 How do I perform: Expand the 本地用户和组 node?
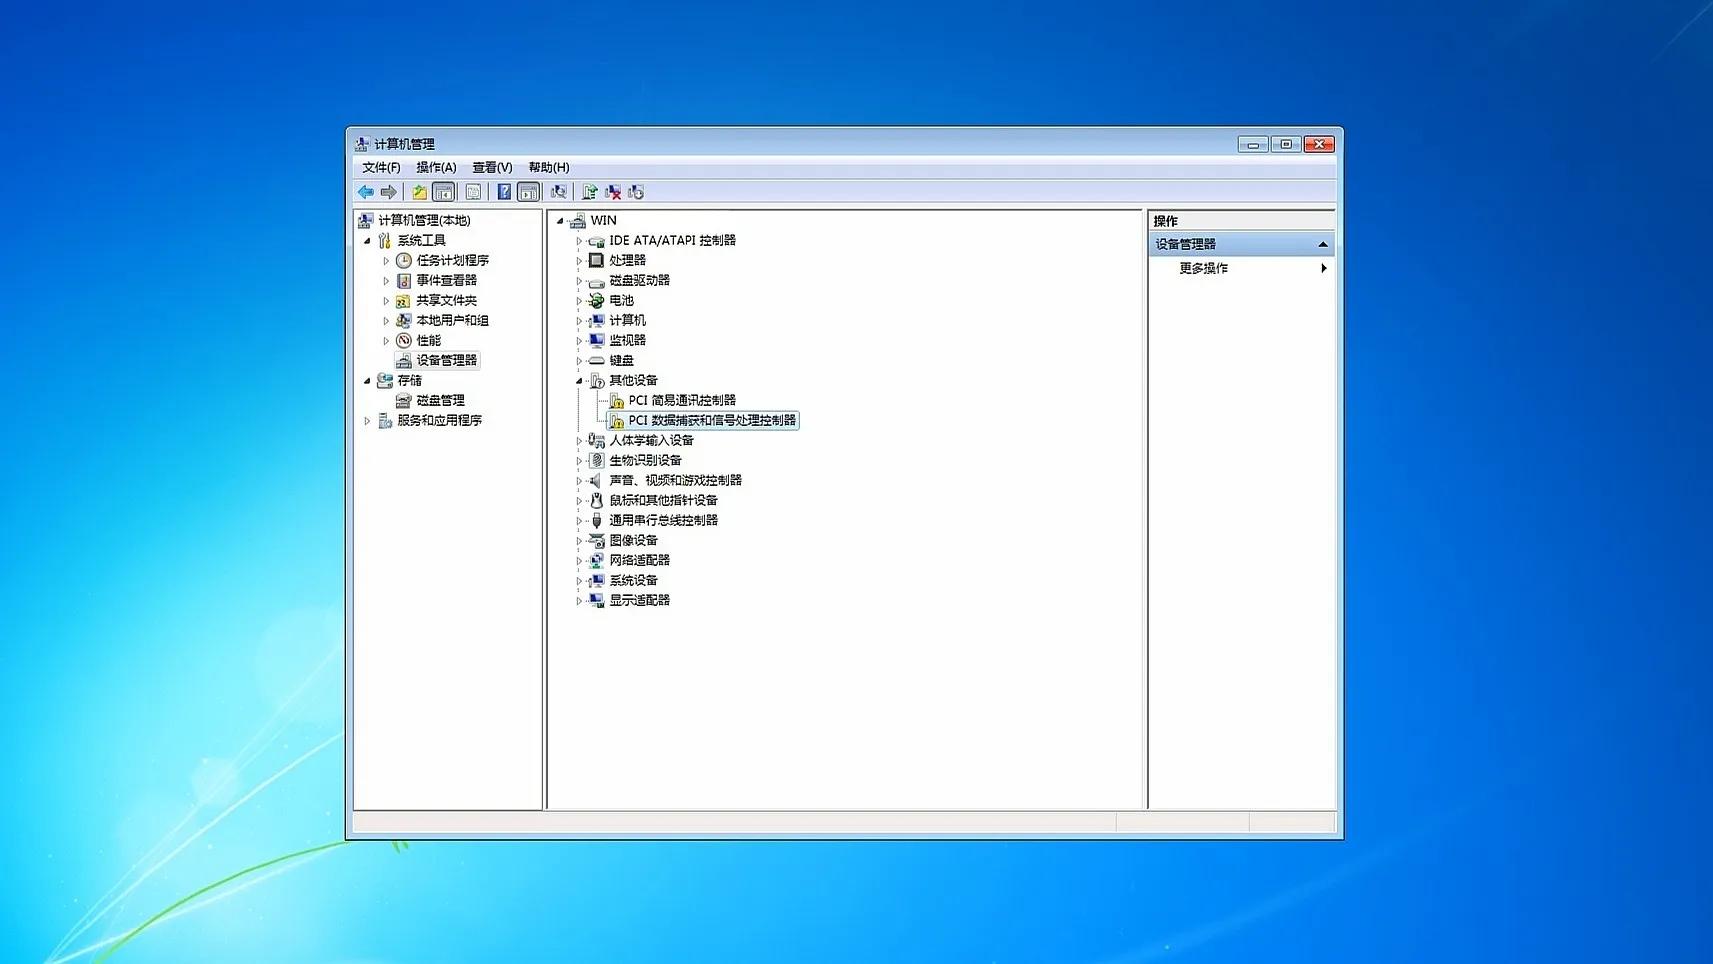pyautogui.click(x=386, y=321)
